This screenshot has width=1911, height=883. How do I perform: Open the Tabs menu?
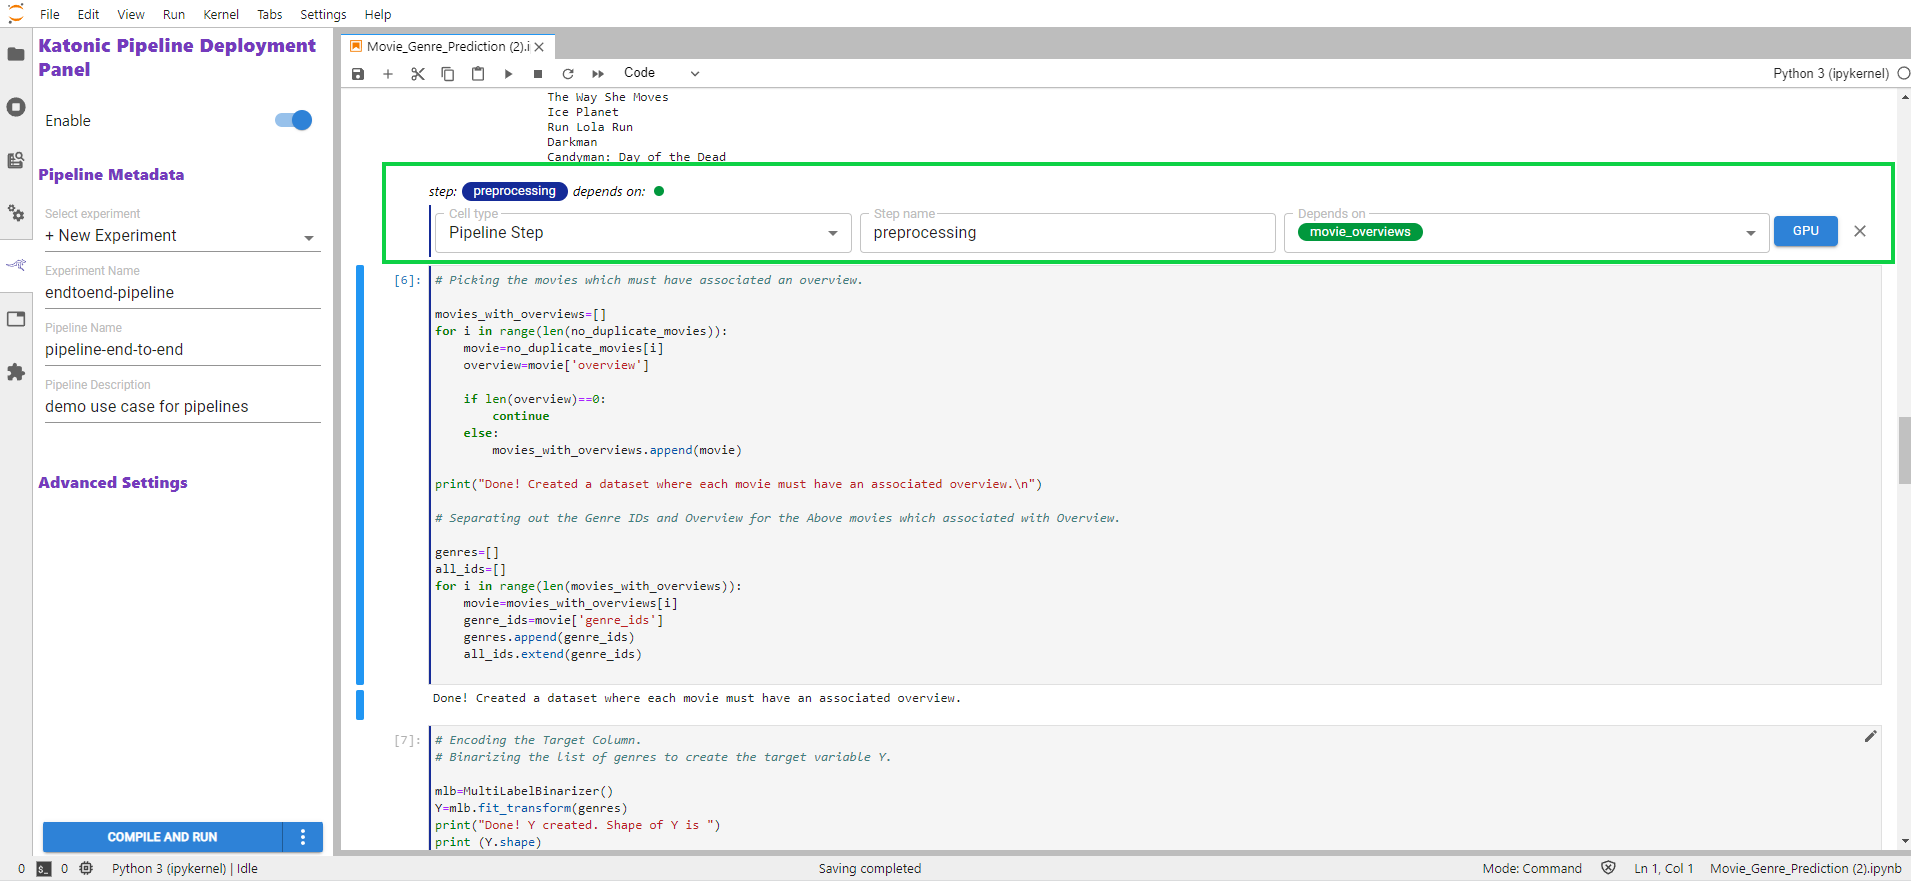269,14
